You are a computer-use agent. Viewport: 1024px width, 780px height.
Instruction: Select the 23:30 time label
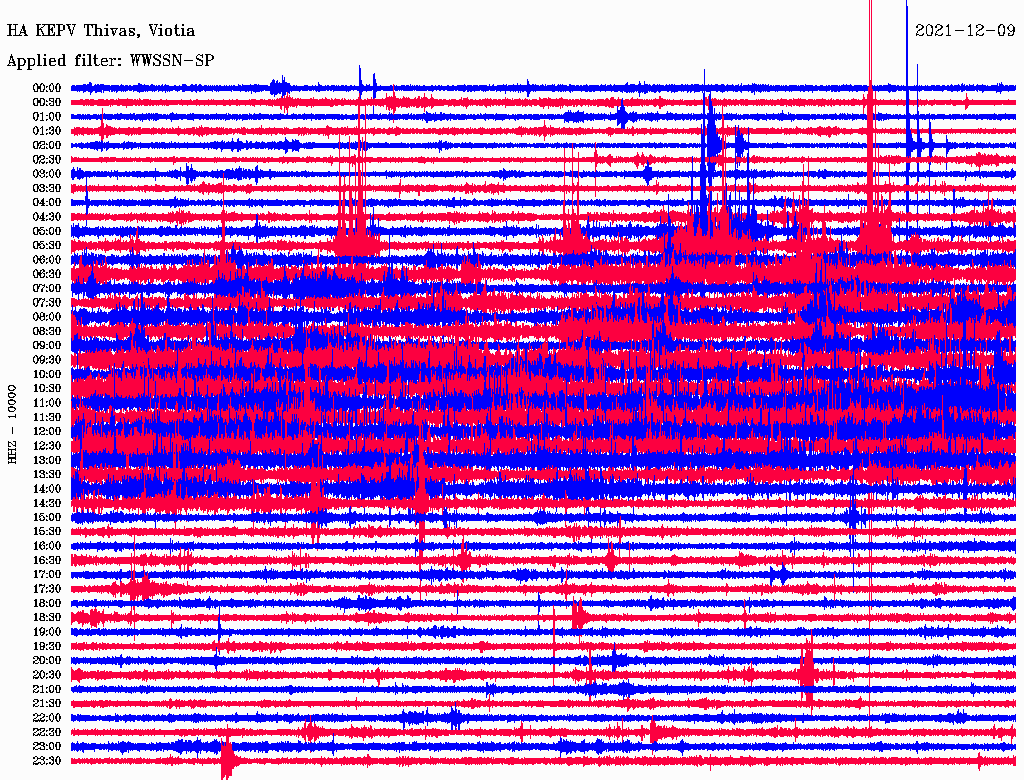click(47, 760)
